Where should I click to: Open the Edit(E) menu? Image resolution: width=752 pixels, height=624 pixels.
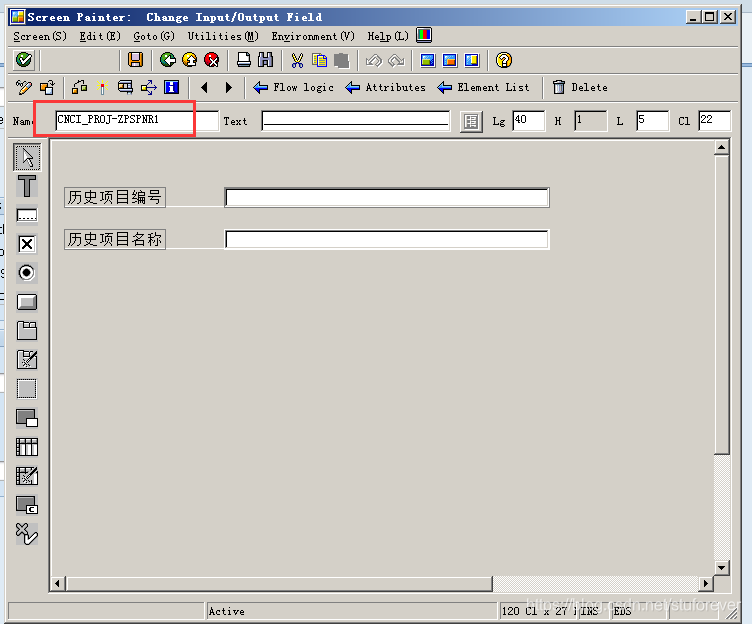100,36
